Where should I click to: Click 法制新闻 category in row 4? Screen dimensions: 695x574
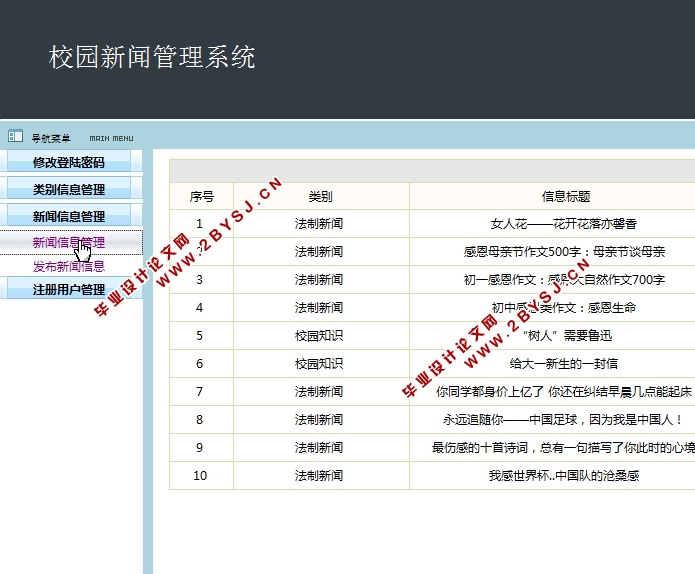(319, 308)
